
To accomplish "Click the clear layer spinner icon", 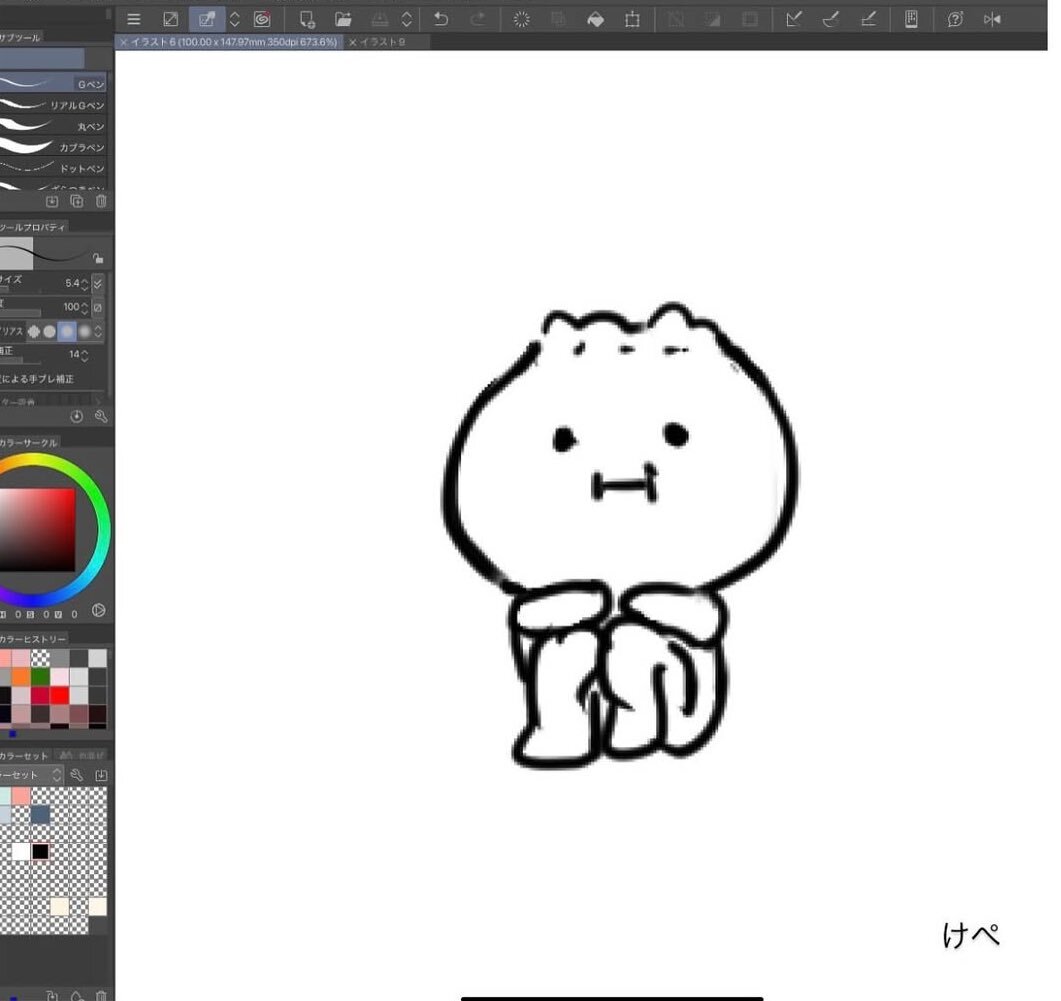I will (522, 20).
